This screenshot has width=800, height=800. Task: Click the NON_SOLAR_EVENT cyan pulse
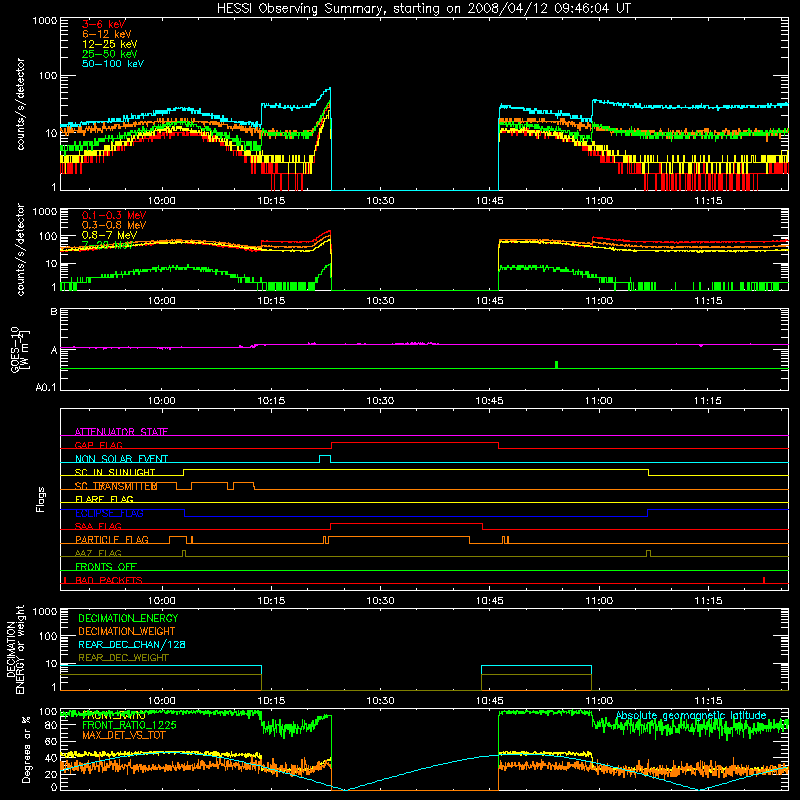pos(325,459)
